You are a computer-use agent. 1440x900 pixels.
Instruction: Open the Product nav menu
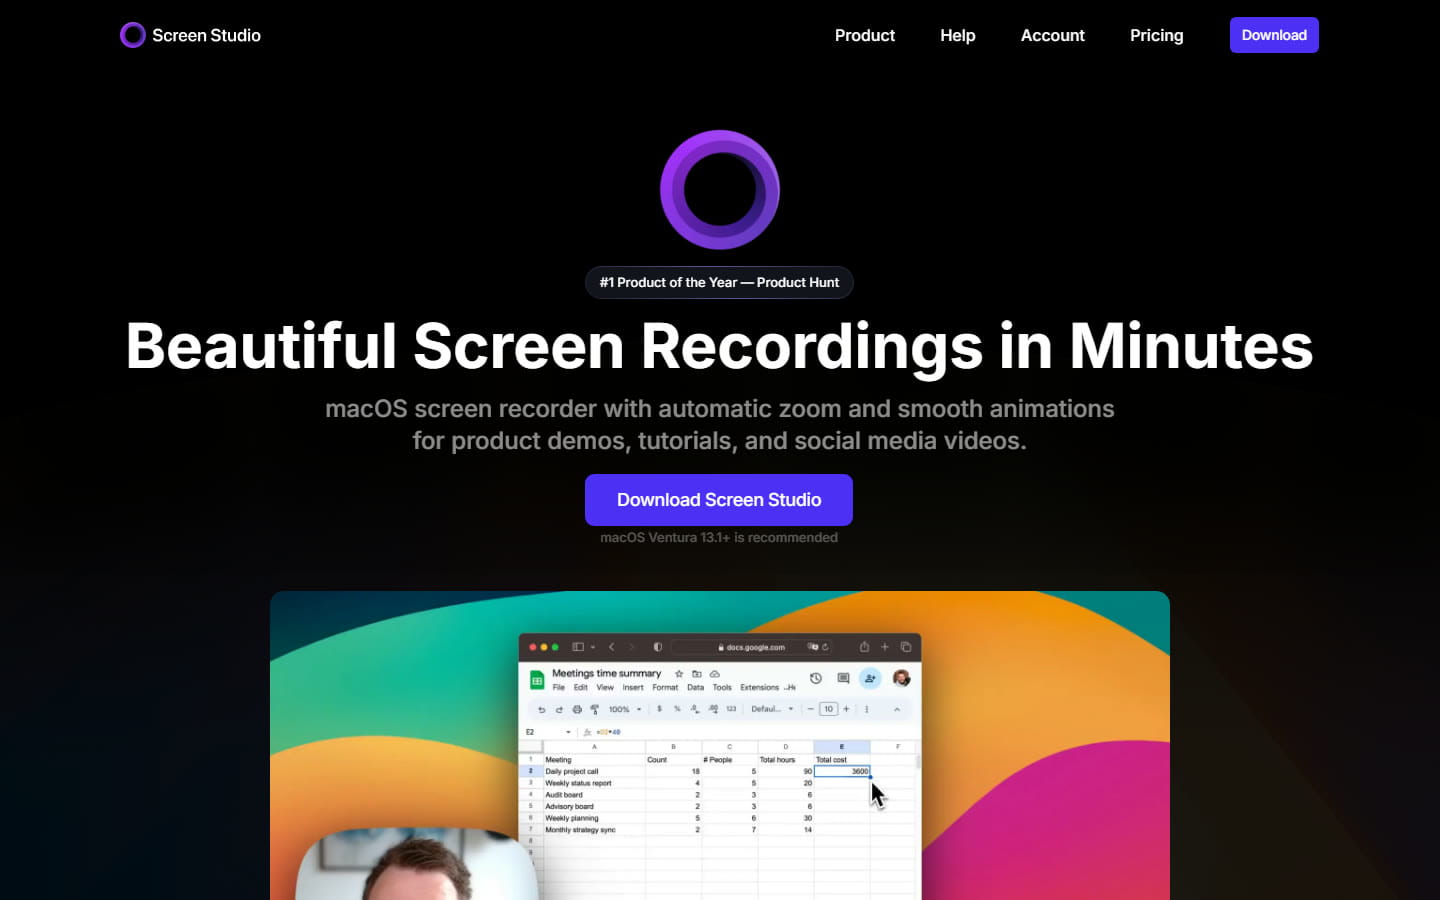pyautogui.click(x=865, y=35)
